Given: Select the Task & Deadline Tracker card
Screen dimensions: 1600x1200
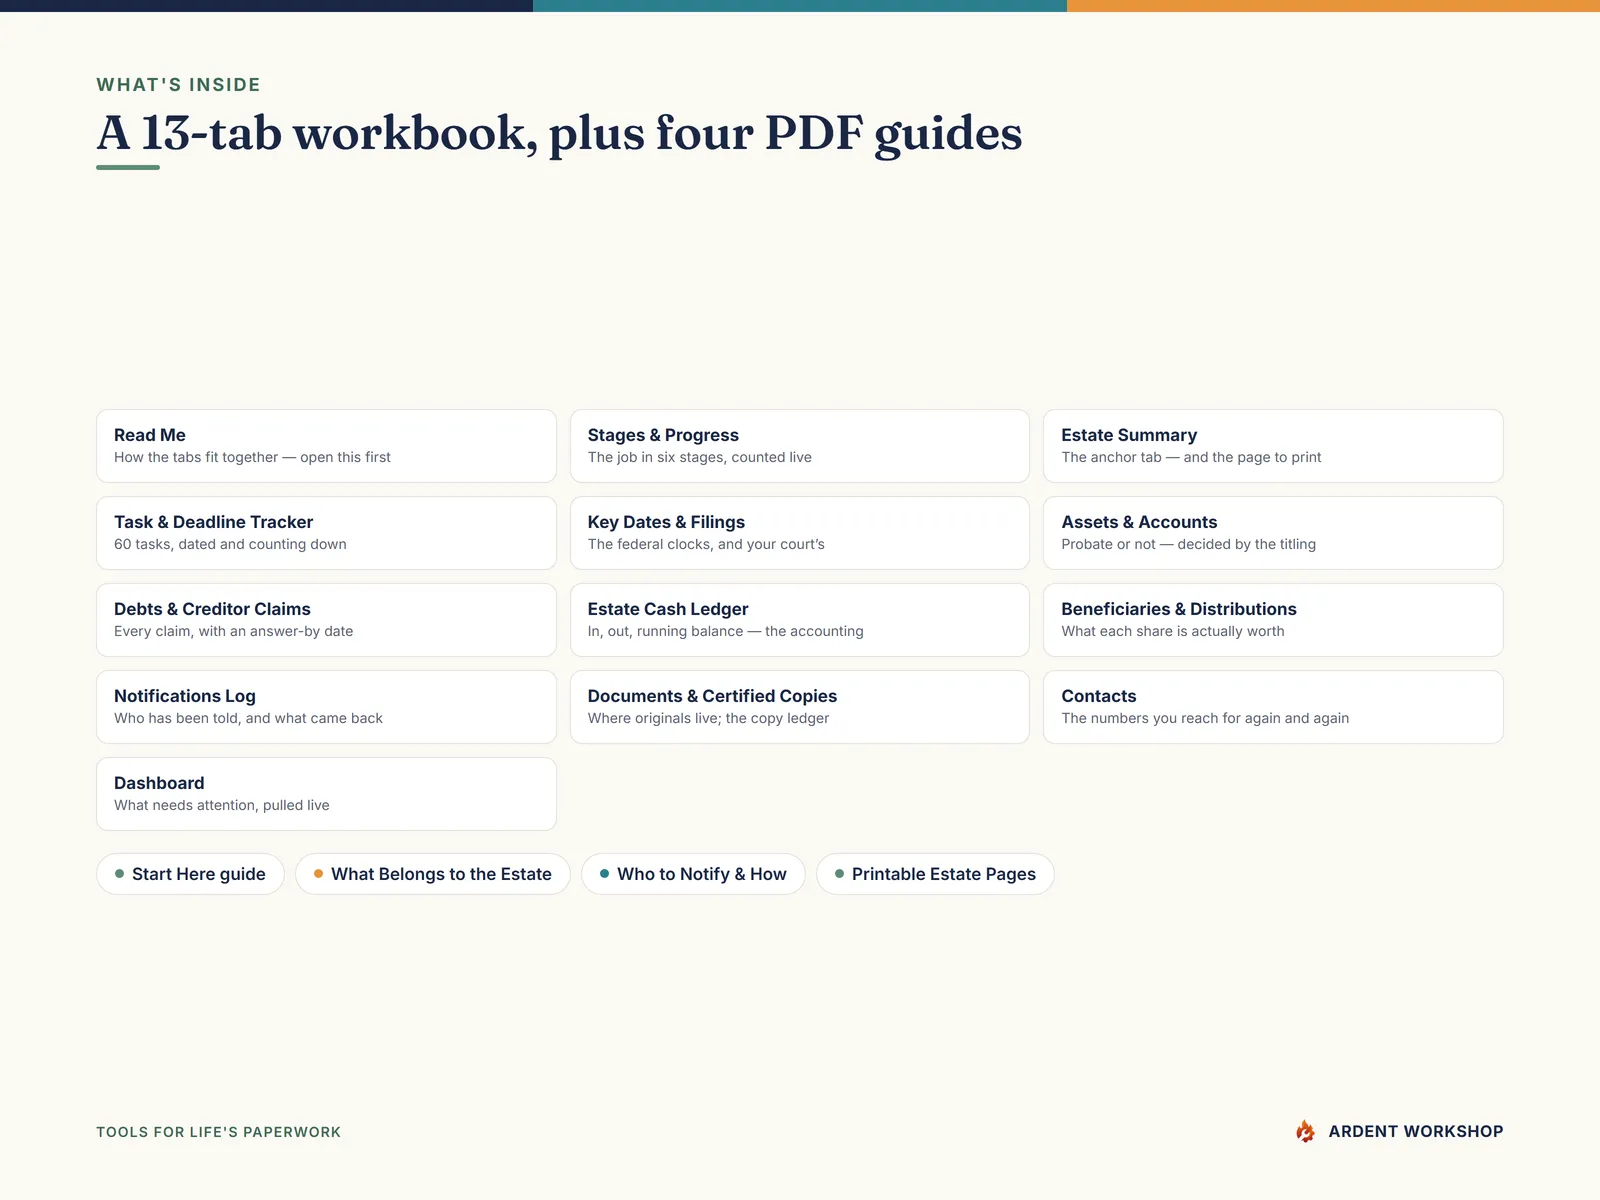Looking at the screenshot, I should (326, 533).
